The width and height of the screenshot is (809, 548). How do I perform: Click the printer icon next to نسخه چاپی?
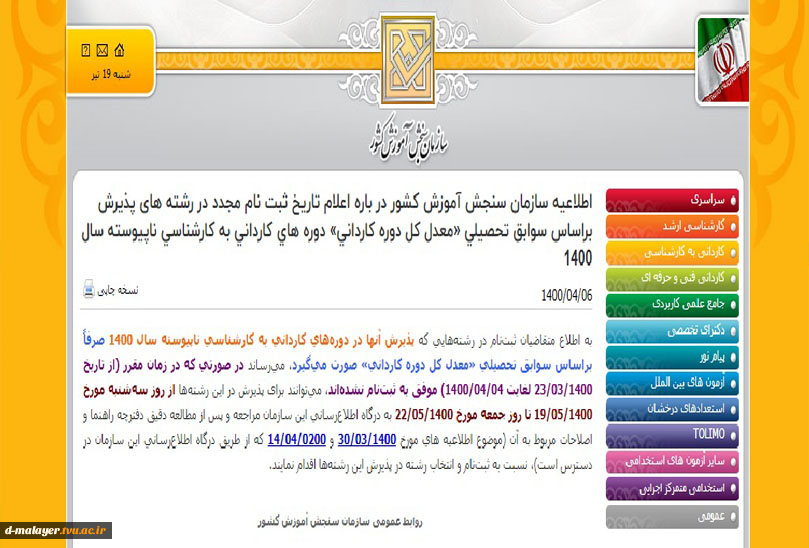pos(89,289)
